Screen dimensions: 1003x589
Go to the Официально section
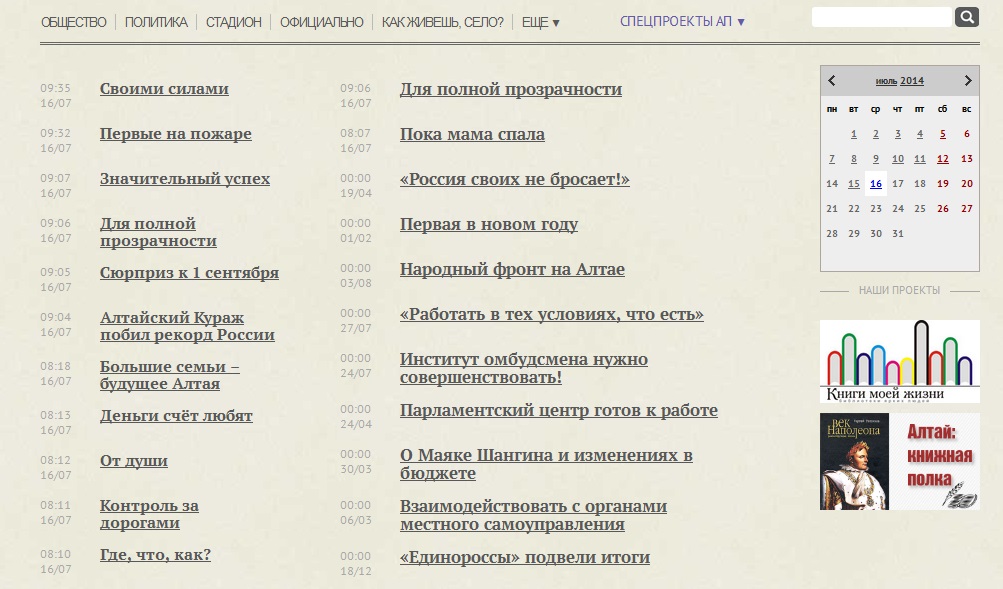321,22
